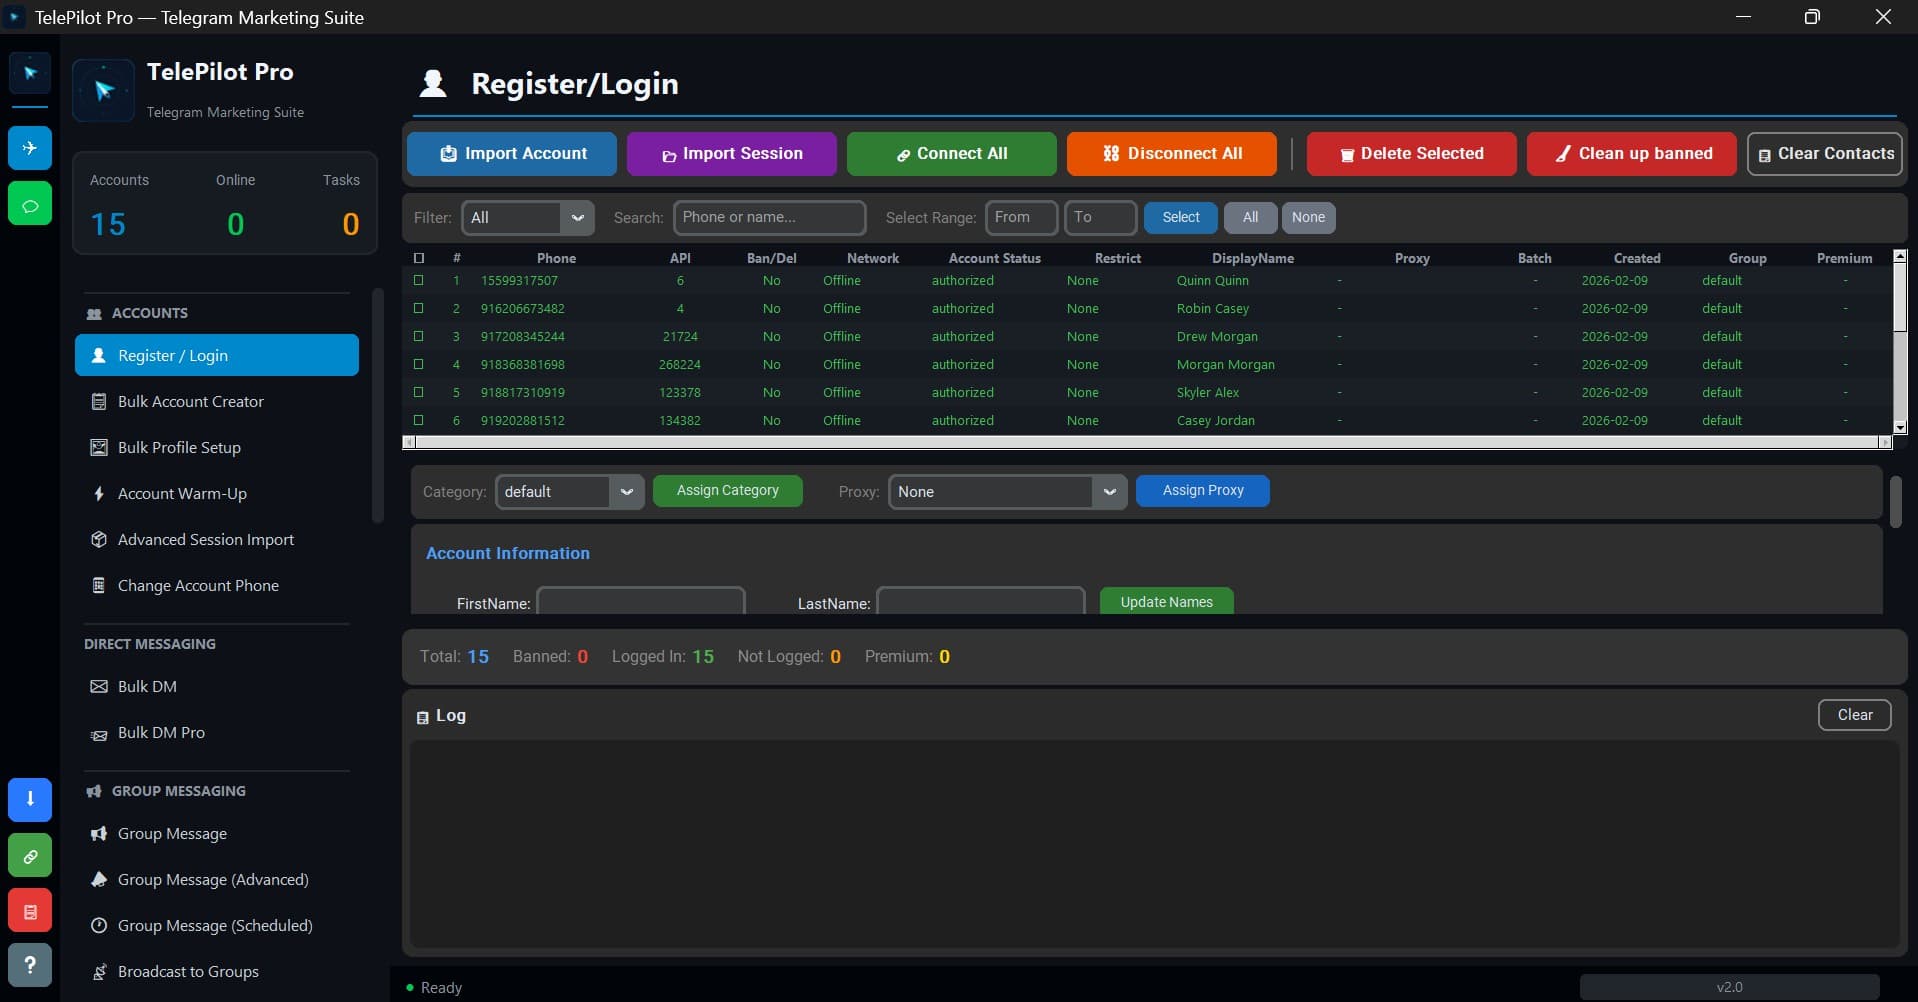1918x1002 pixels.
Task: Click the Import Account button icon
Action: tap(449, 154)
